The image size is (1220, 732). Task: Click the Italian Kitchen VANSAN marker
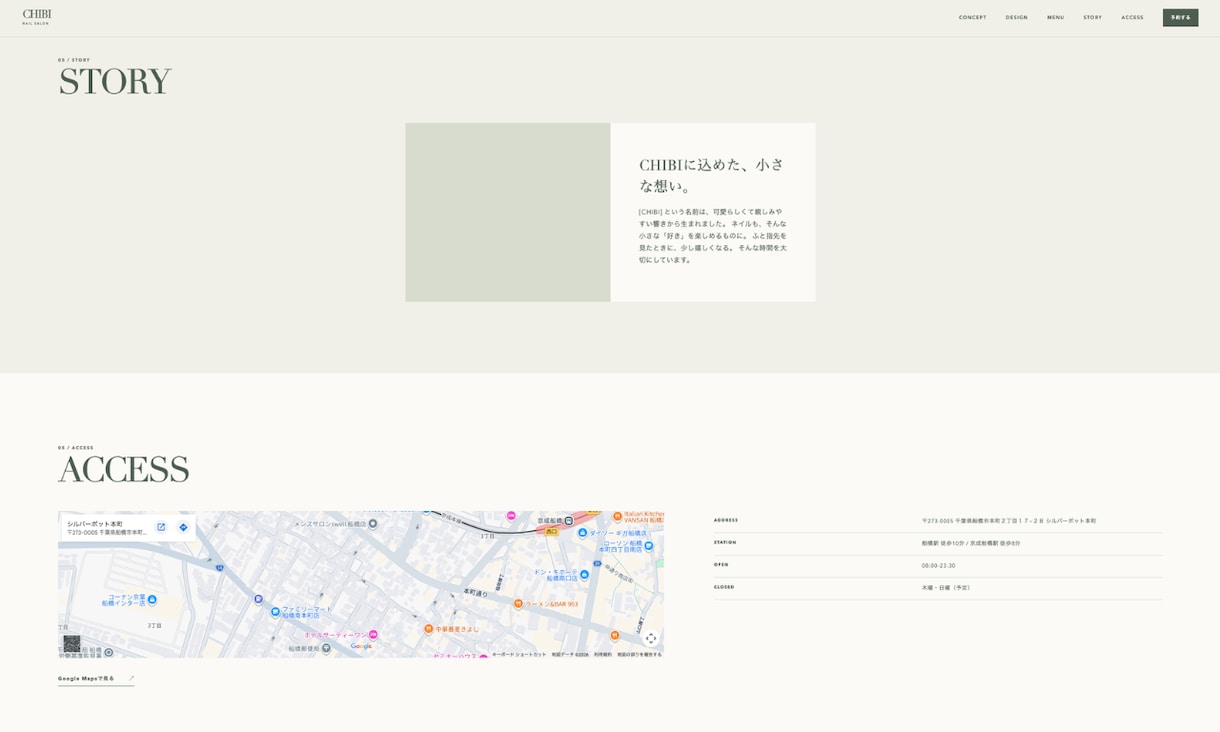(x=617, y=516)
